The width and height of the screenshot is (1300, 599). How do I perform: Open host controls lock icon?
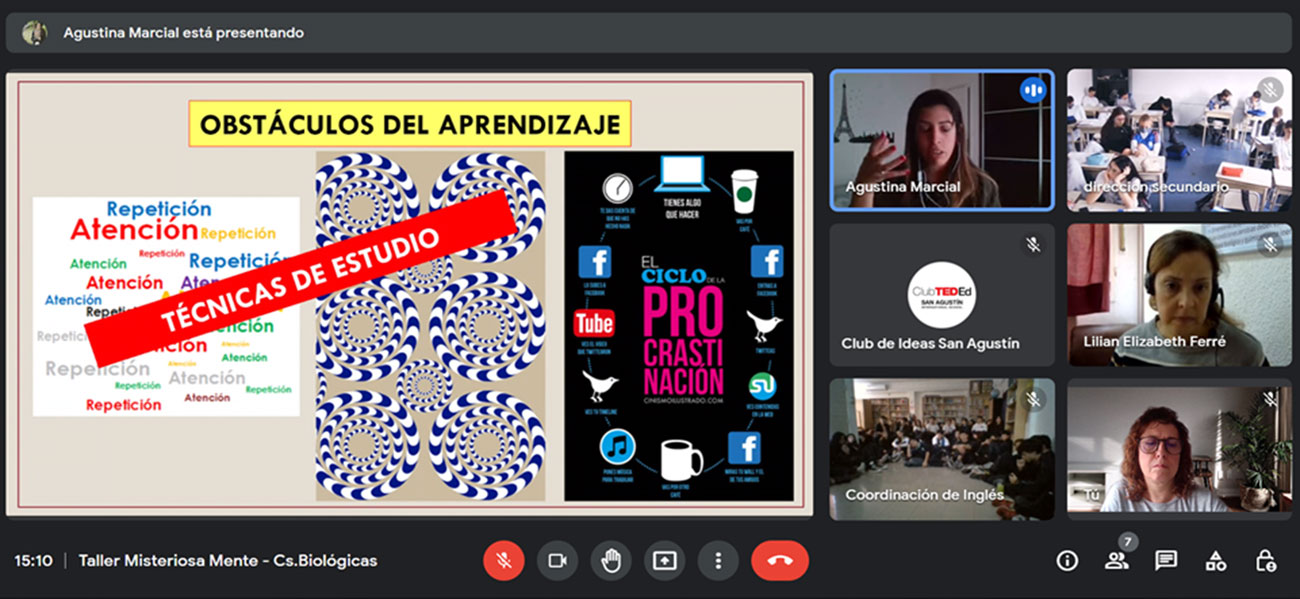tap(1265, 561)
